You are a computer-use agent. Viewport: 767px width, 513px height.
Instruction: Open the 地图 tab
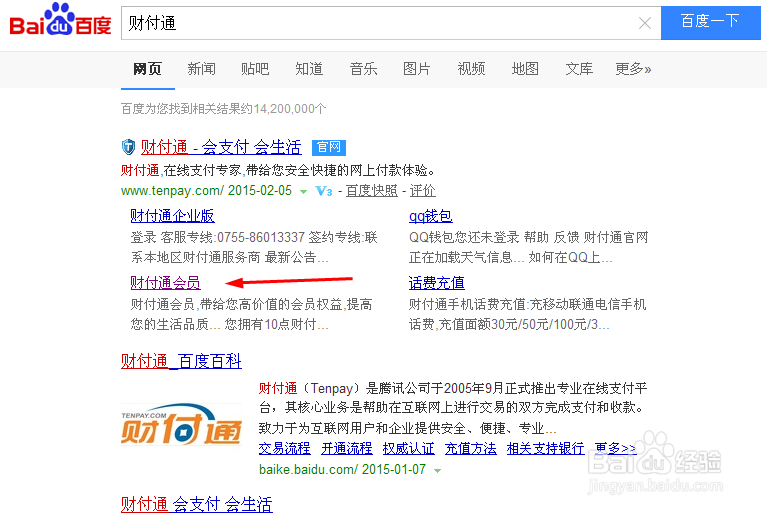pyautogui.click(x=525, y=69)
